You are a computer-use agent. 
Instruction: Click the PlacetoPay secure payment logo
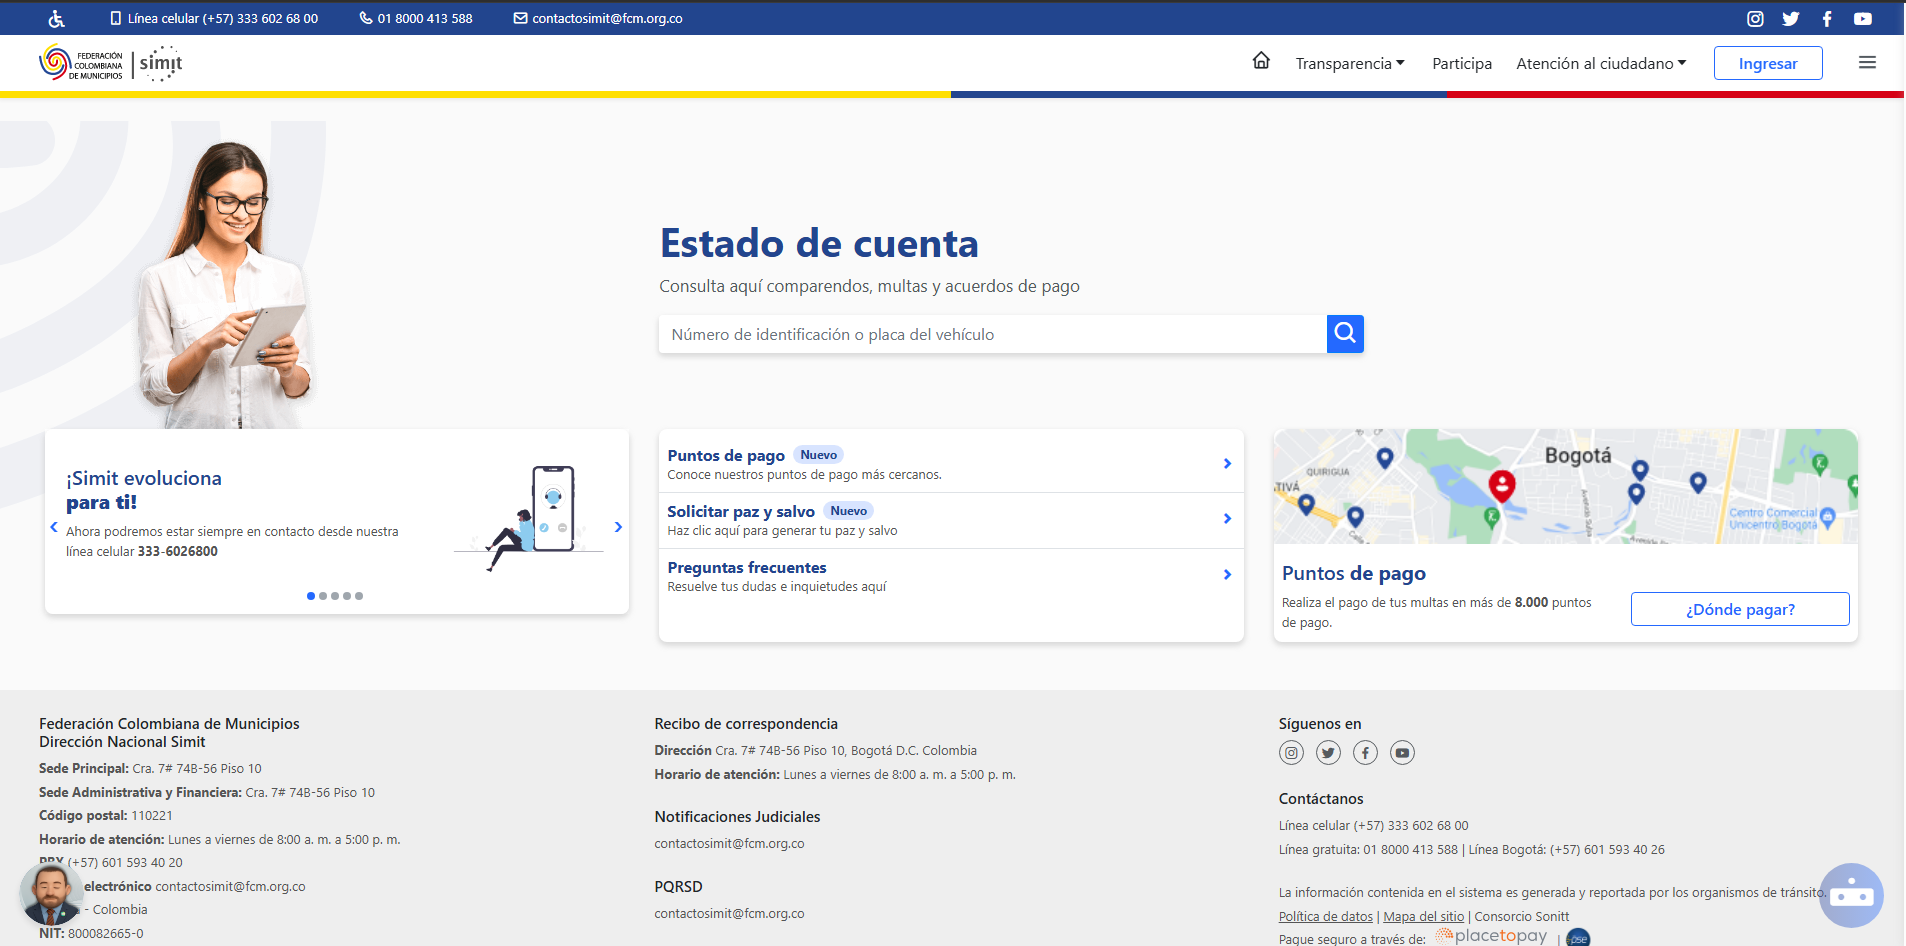(x=1491, y=936)
